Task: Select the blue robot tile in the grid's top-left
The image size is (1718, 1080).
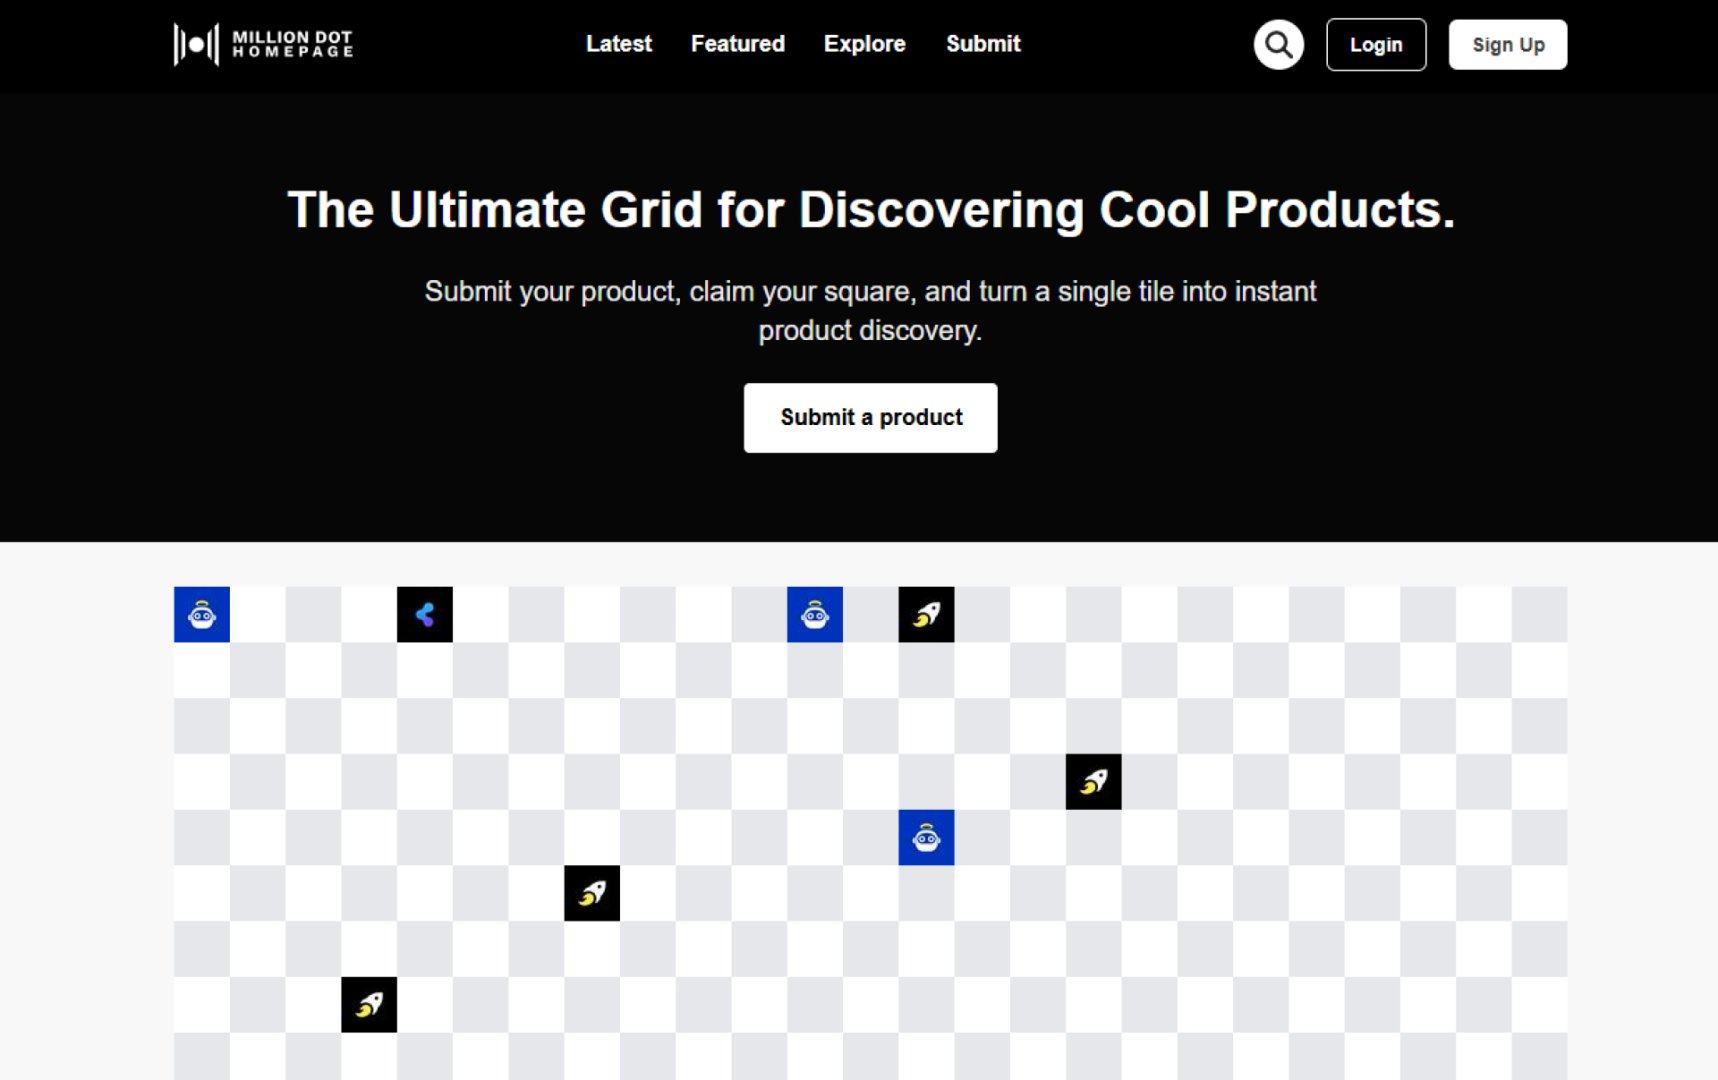Action: pyautogui.click(x=201, y=614)
